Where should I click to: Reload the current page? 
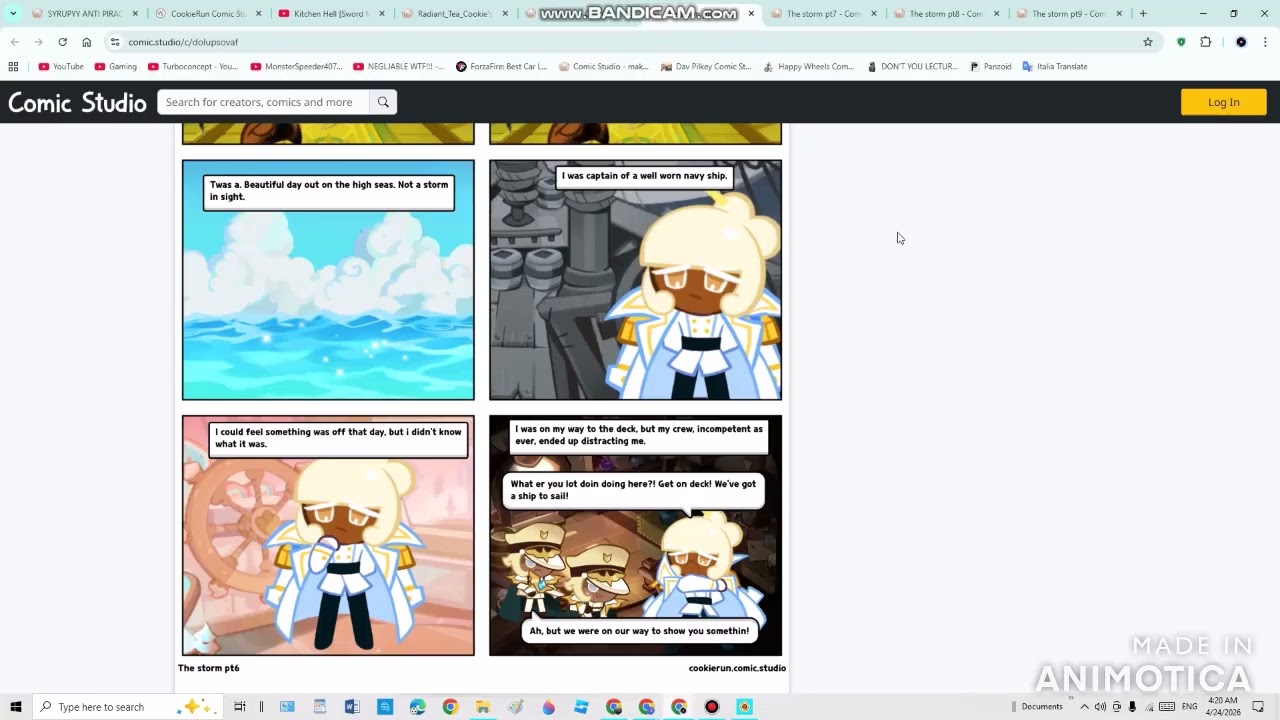point(62,42)
